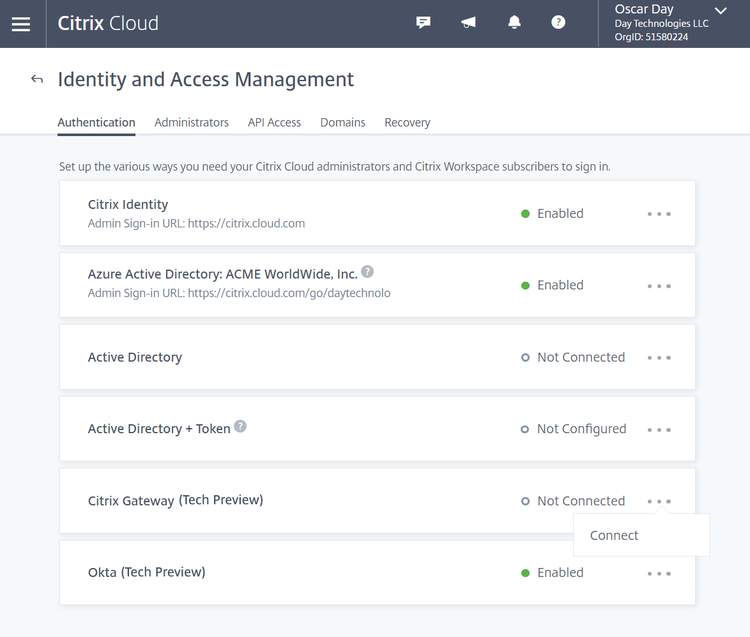Switch to the API Access tab
The image size is (750, 637).
point(274,122)
